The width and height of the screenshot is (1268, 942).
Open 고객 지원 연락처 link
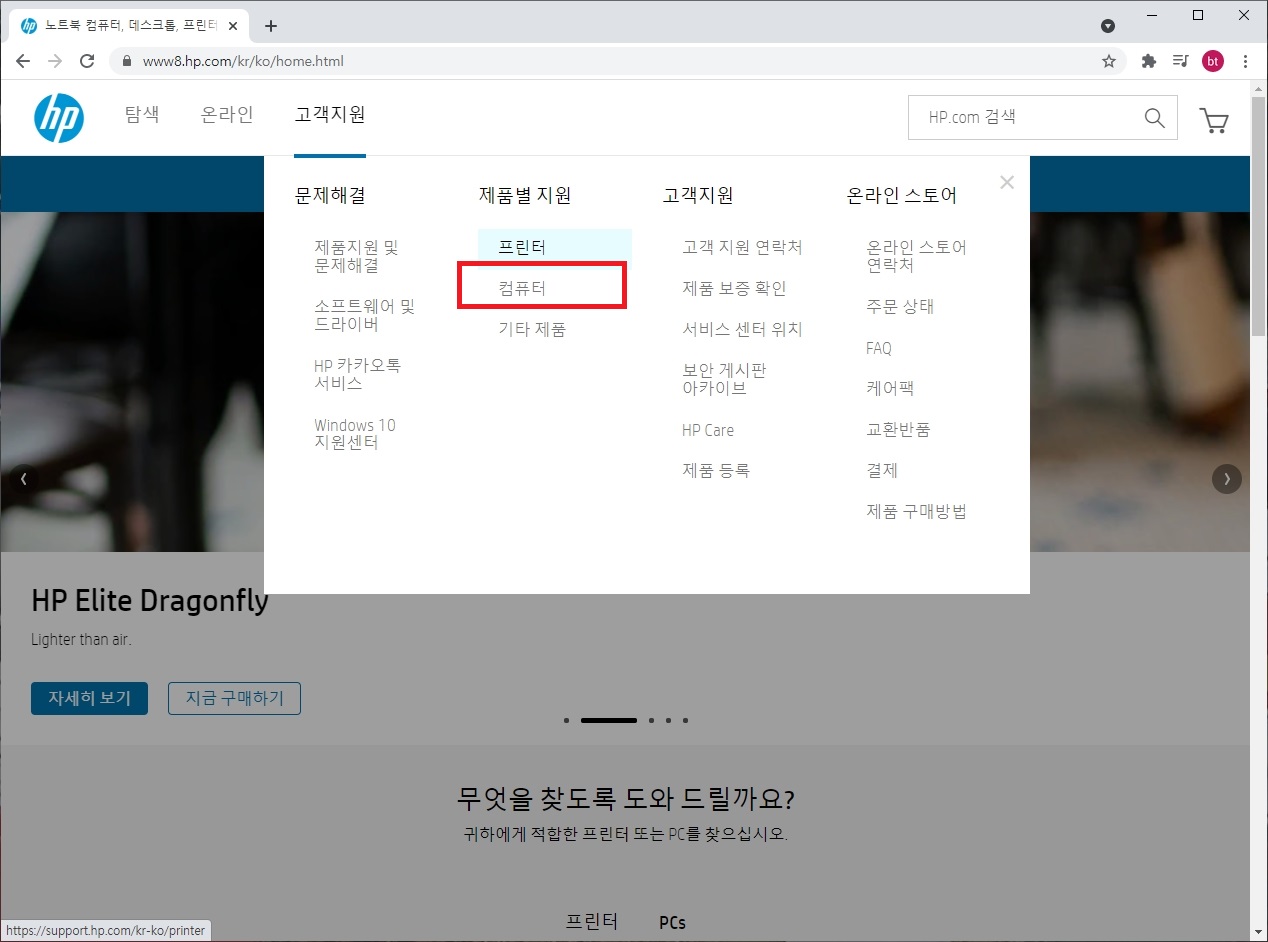pyautogui.click(x=742, y=247)
